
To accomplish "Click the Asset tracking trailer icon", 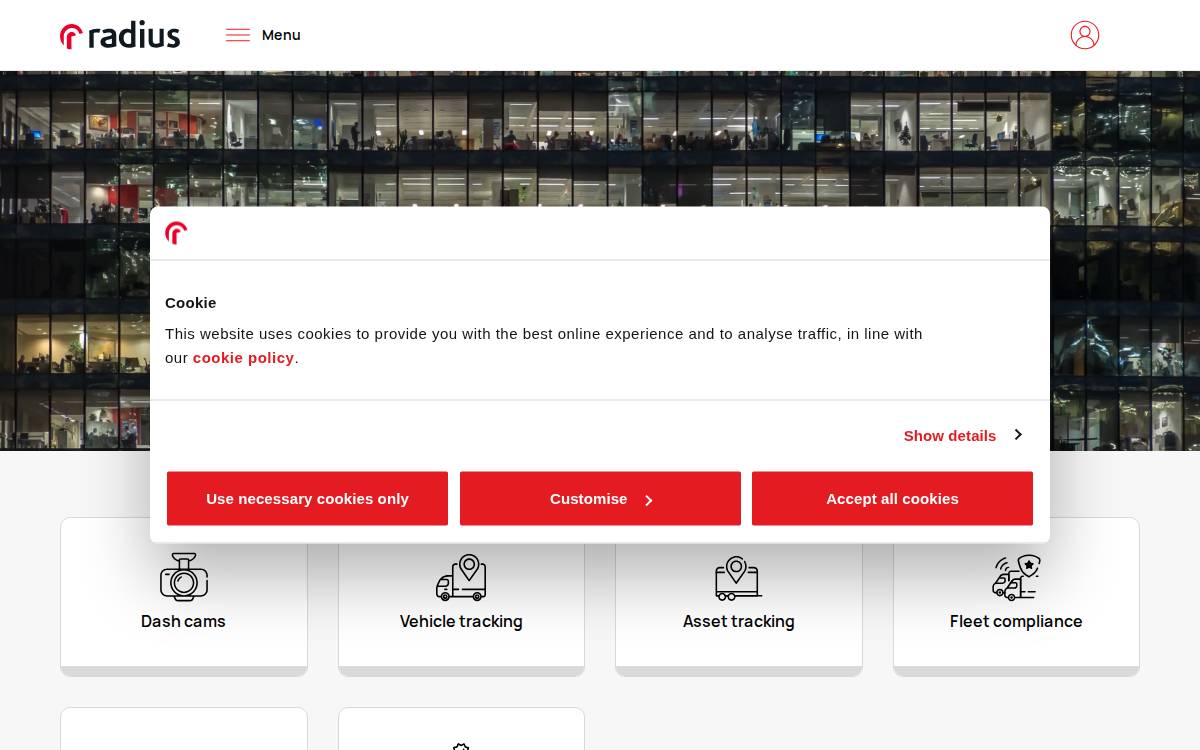I will pyautogui.click(x=738, y=577).
